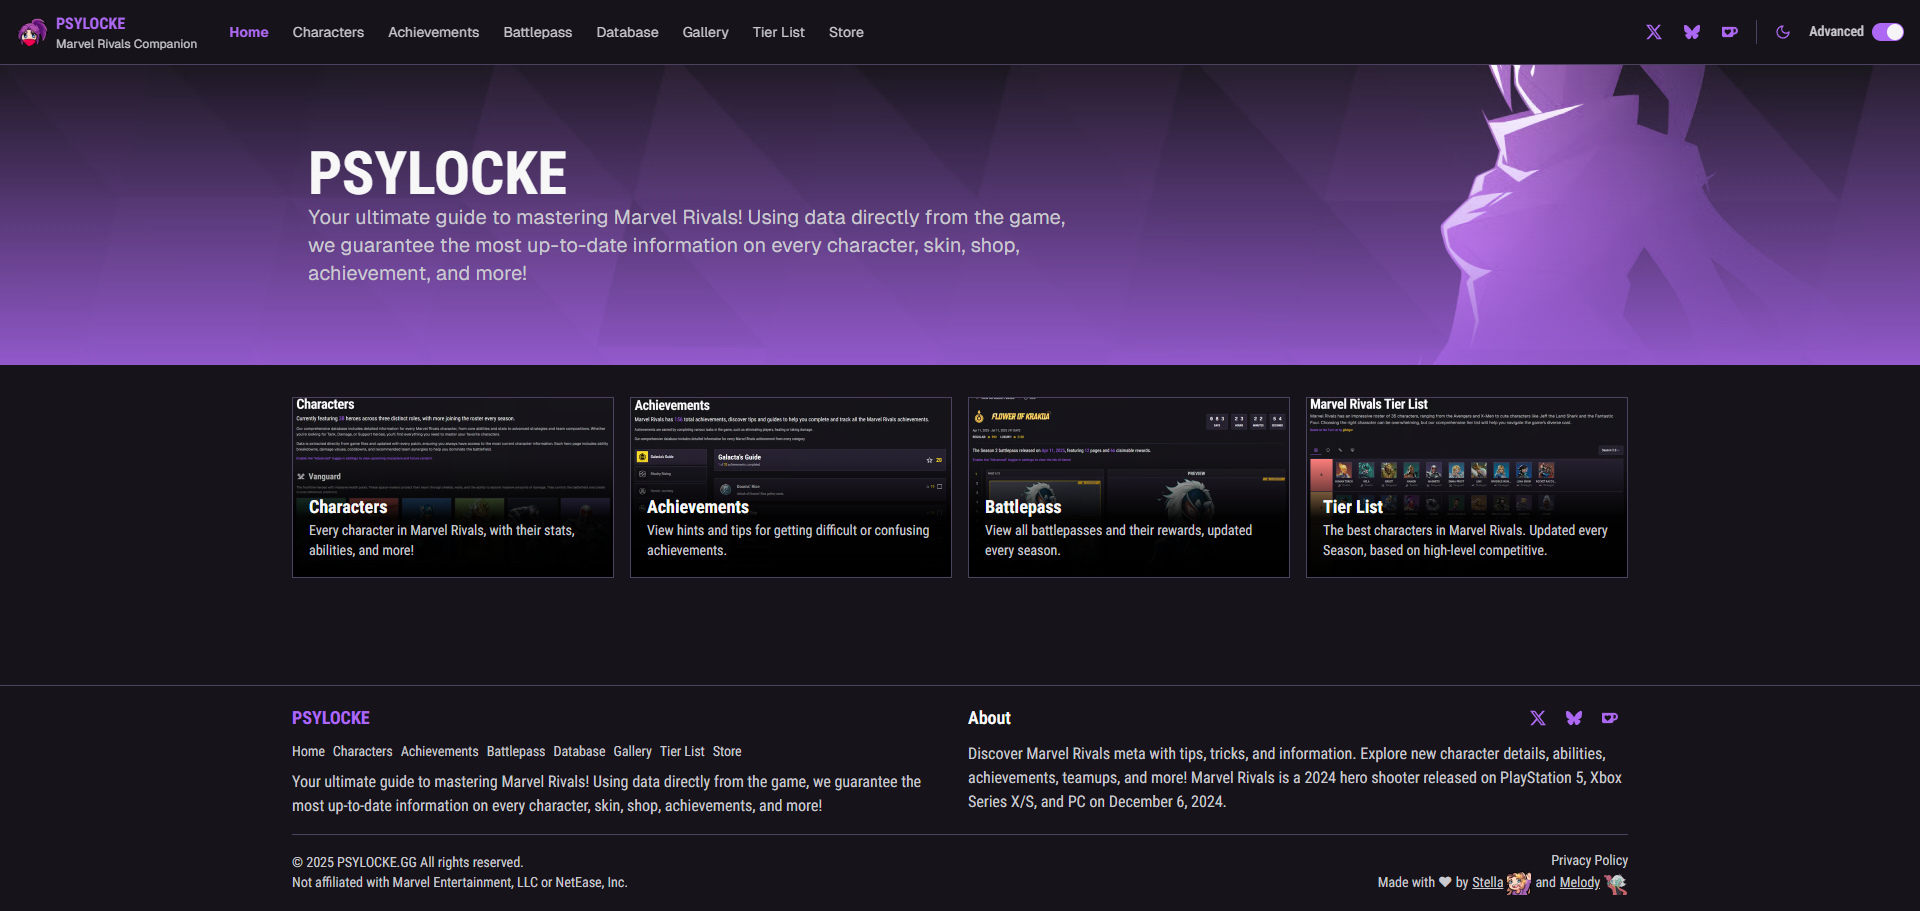Screen dimensions: 1920x911
Task: Click the Database link in the footer
Action: pos(580,751)
